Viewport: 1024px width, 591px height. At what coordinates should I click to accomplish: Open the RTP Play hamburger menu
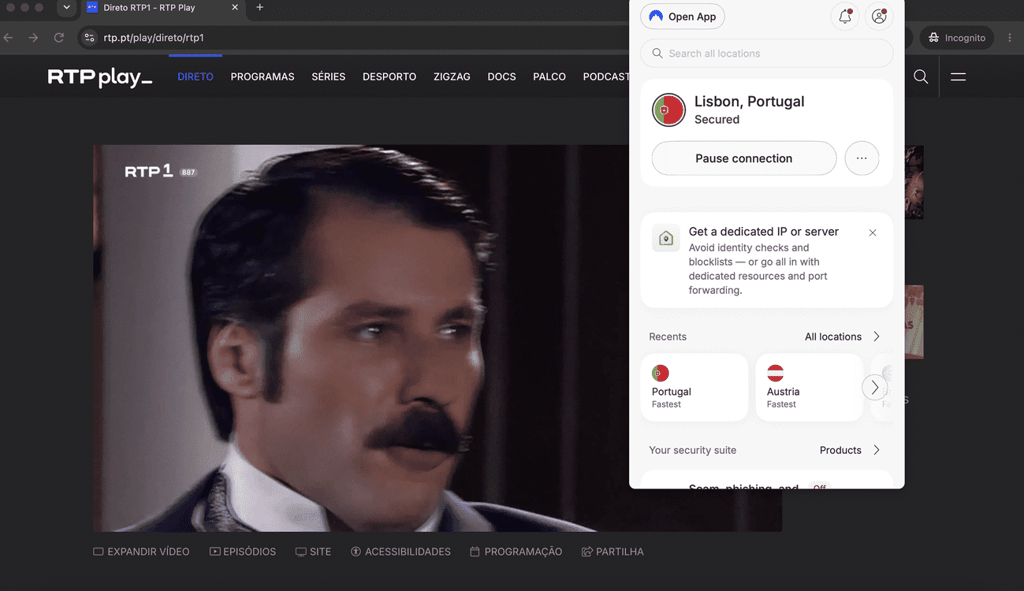(x=958, y=76)
